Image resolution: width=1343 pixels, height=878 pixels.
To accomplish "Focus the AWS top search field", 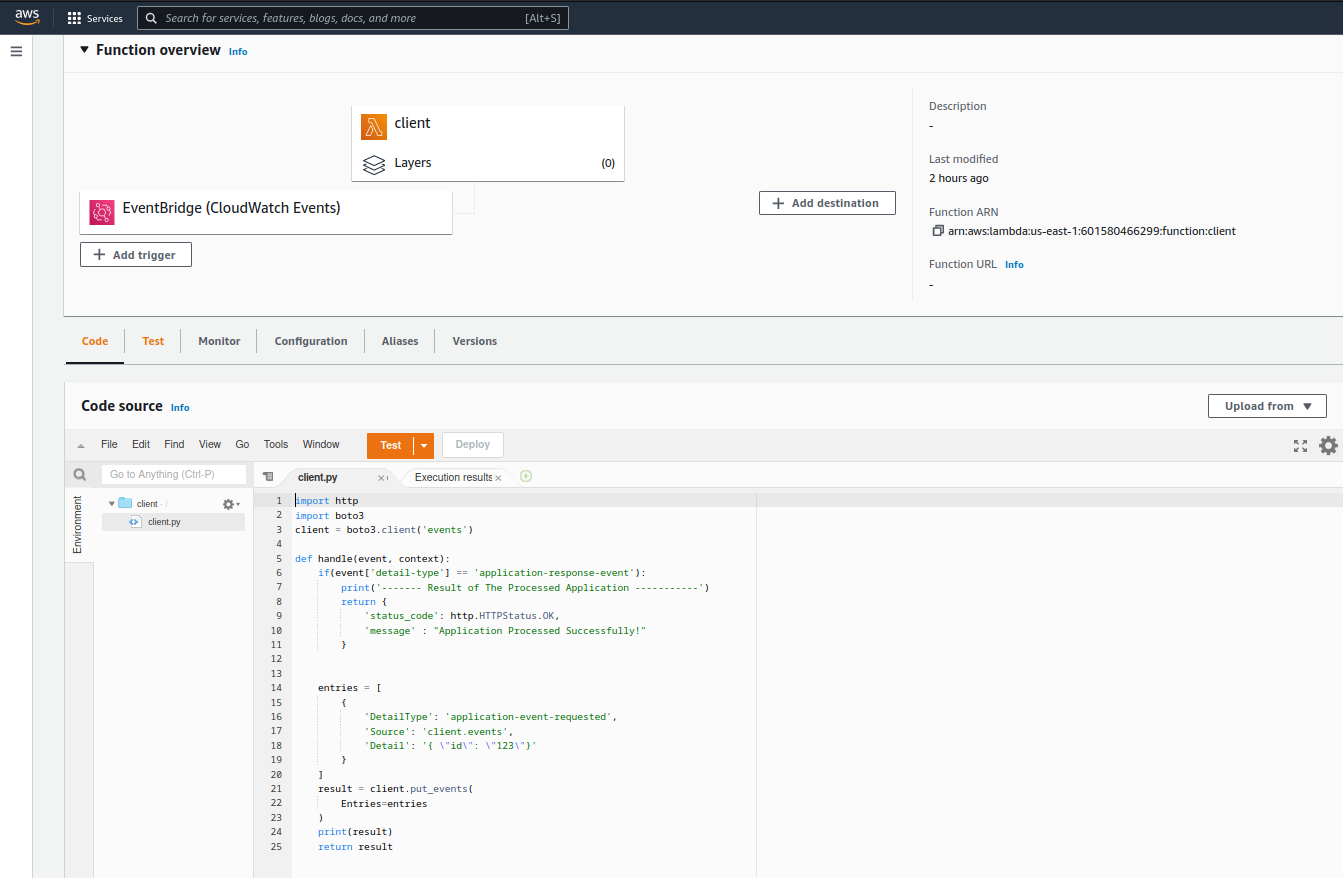I will point(352,18).
